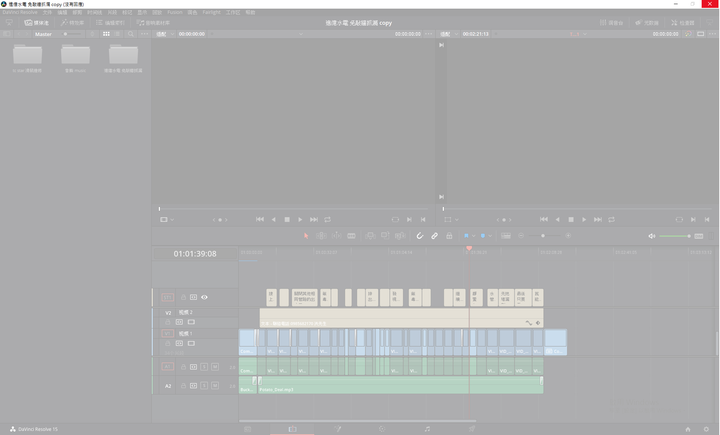The width and height of the screenshot is (720, 435).
Task: Open project settings gear icon
Action: pyautogui.click(x=706, y=429)
